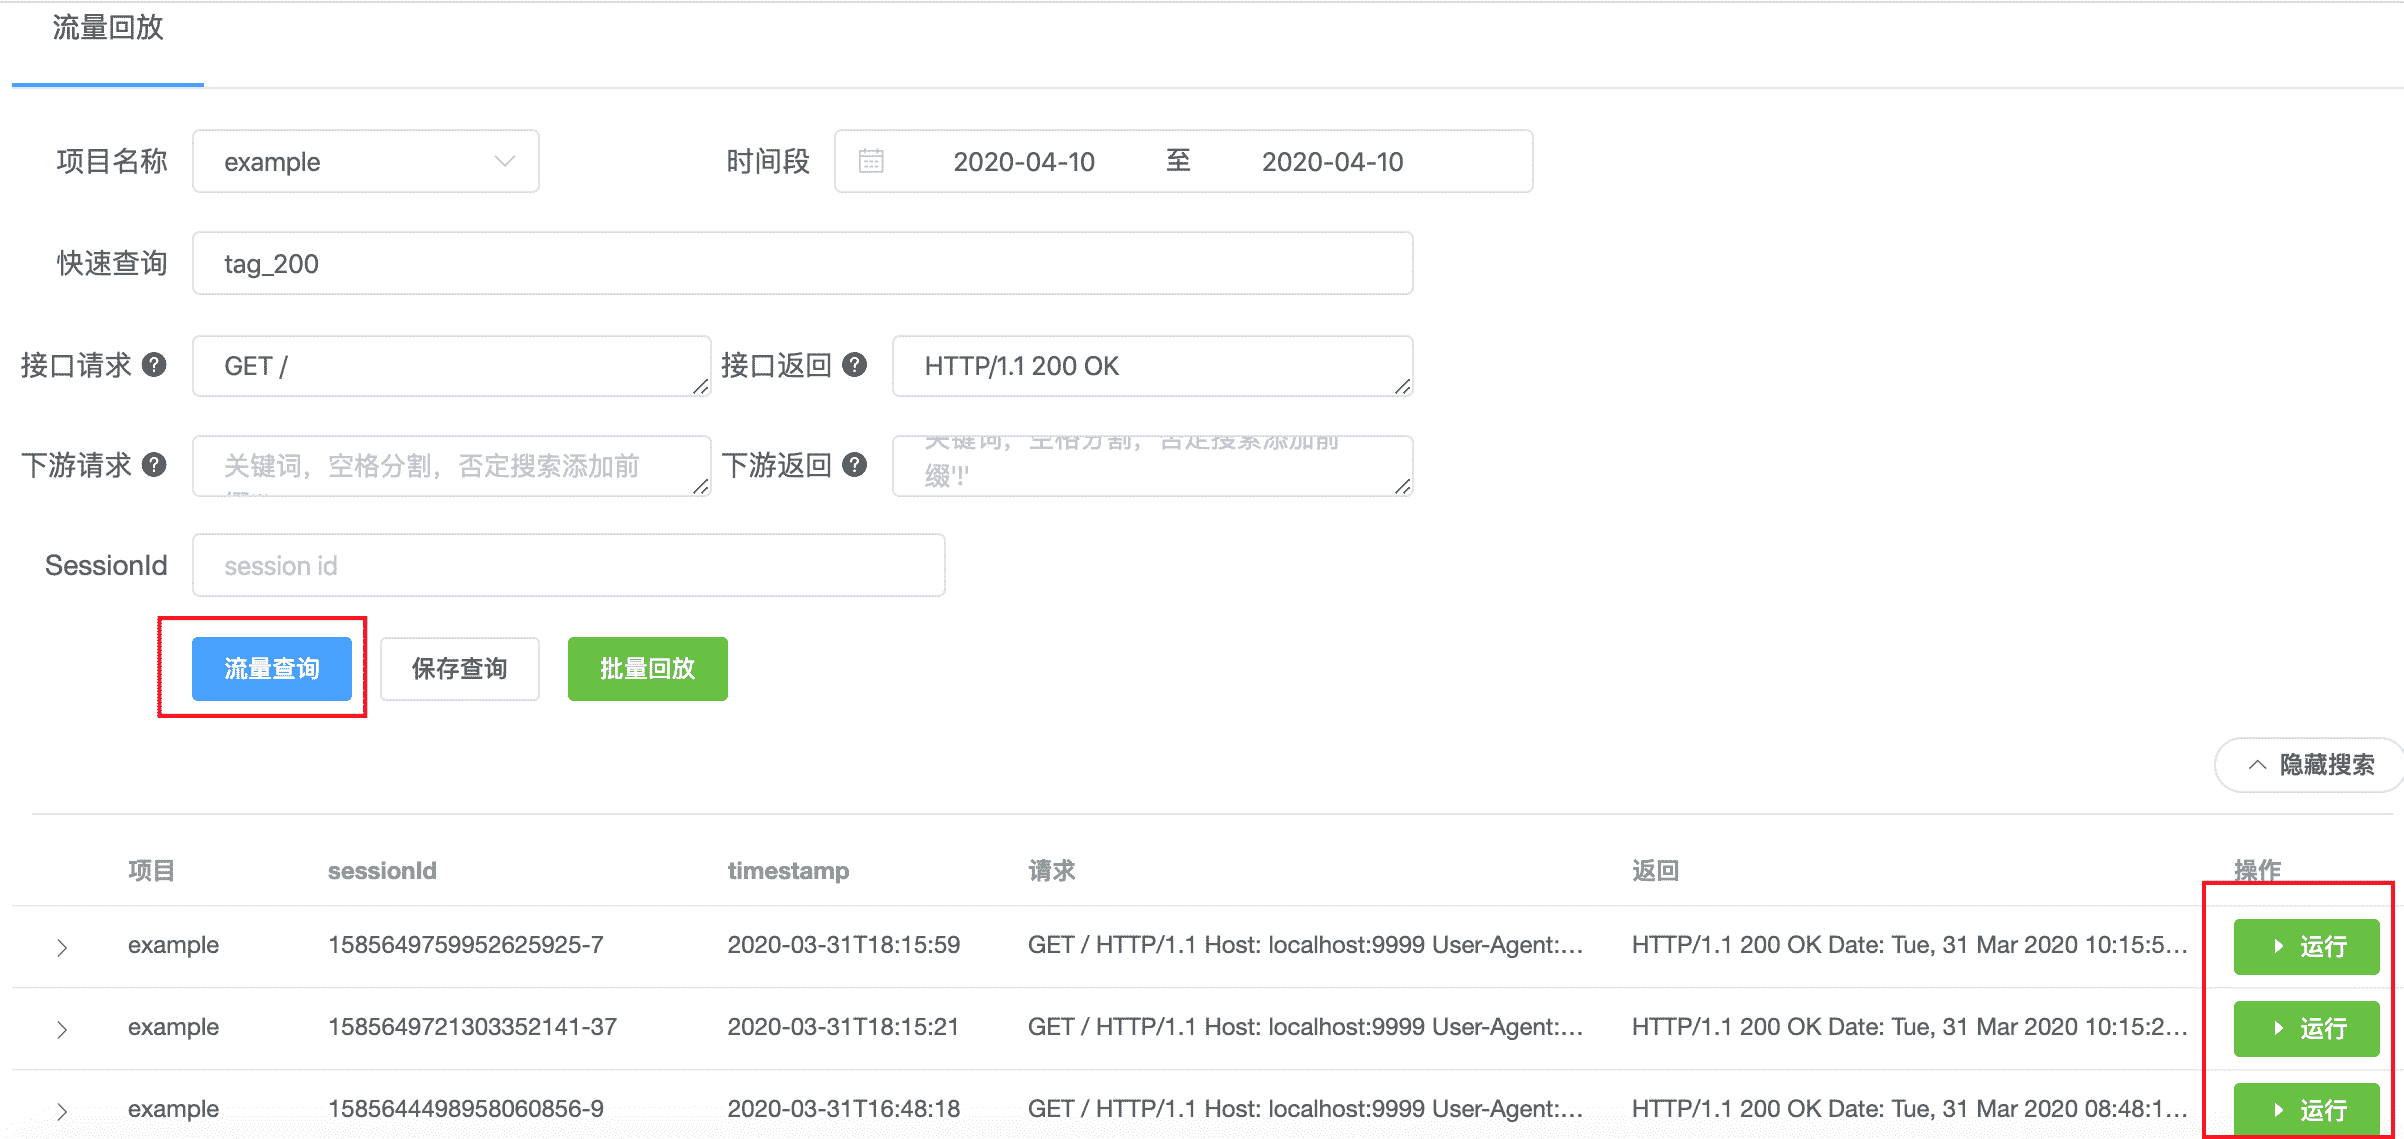Run the 18:15:21 session with 运行
The height and width of the screenshot is (1139, 2404).
click(2306, 1028)
